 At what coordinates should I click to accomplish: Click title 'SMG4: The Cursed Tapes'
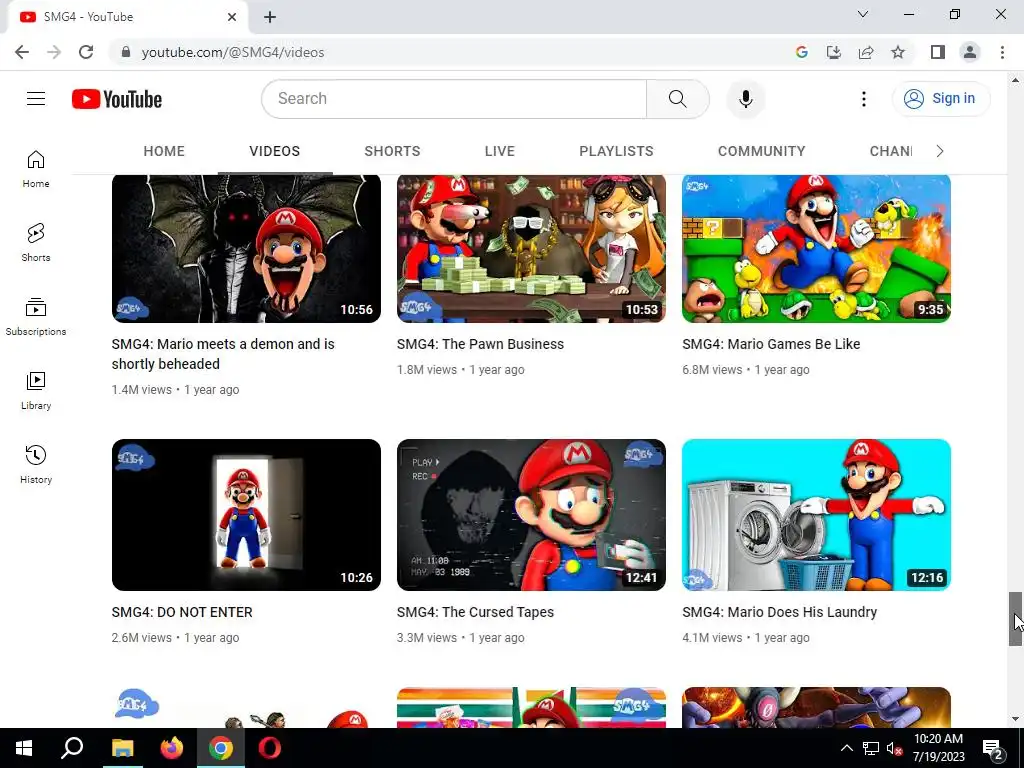475,613
